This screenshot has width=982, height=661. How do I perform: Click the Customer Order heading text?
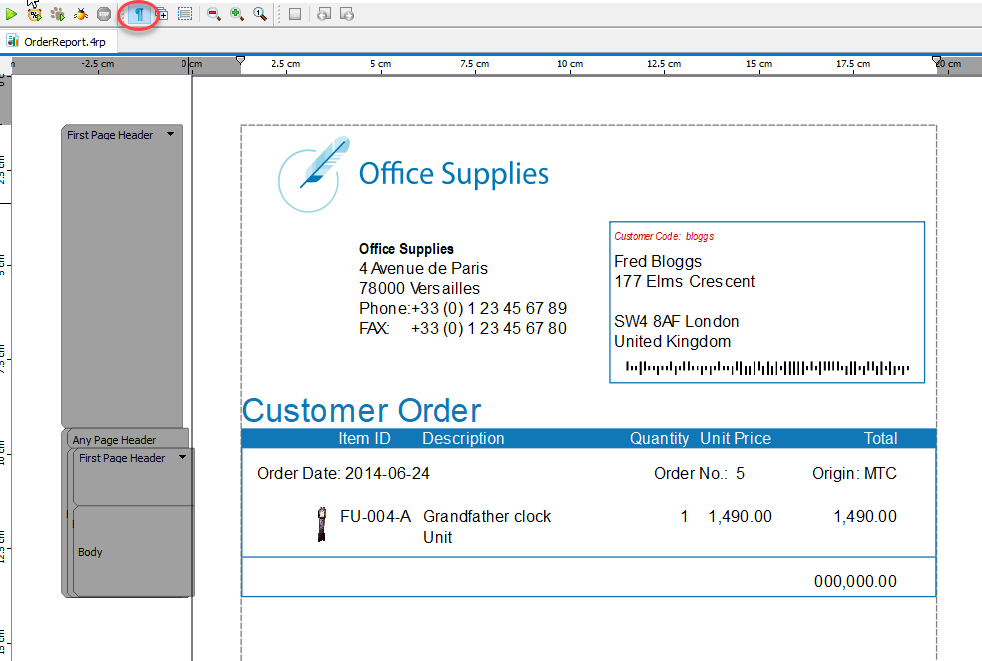tap(361, 410)
